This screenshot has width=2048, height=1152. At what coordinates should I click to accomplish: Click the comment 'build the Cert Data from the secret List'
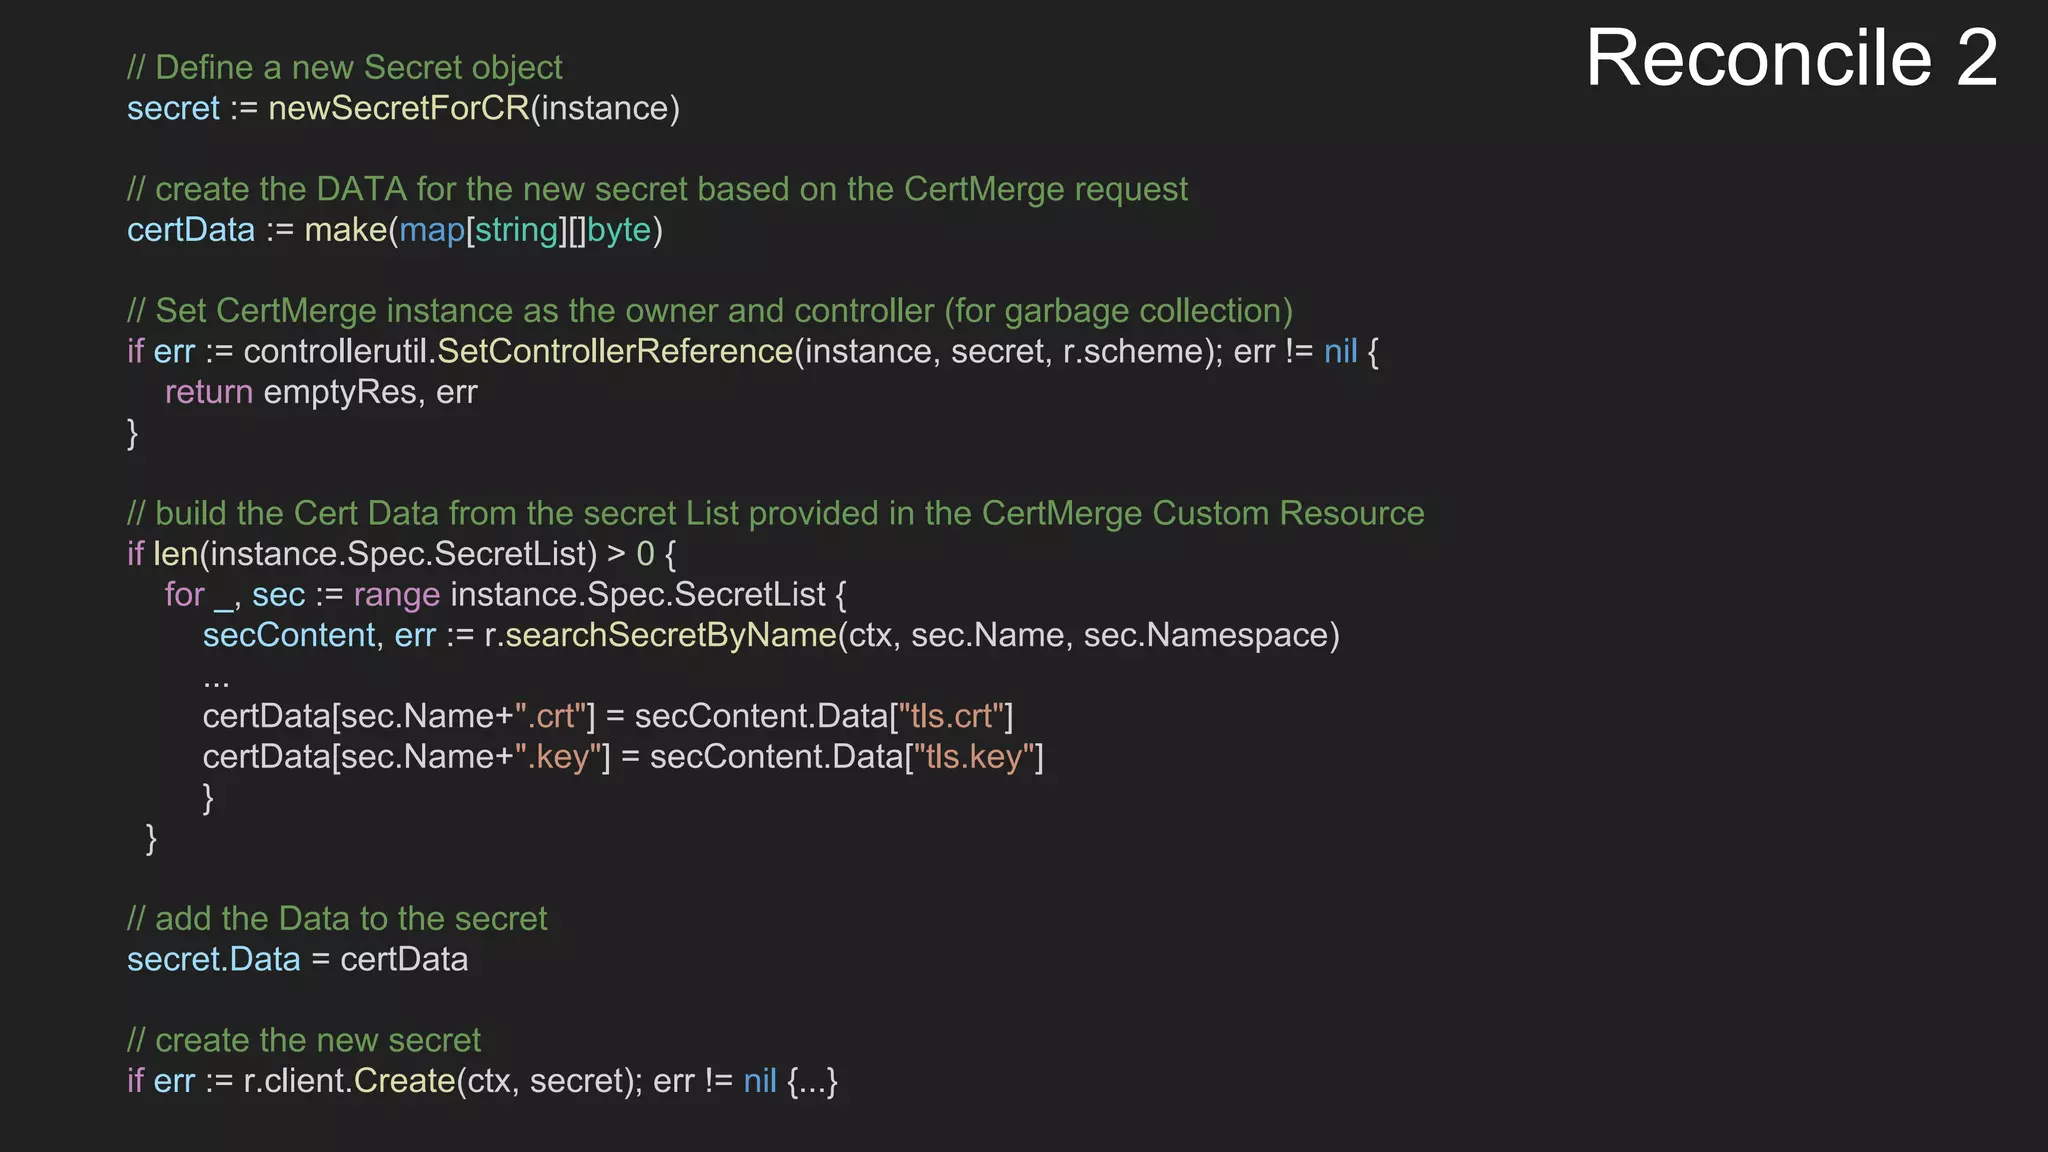(x=776, y=514)
